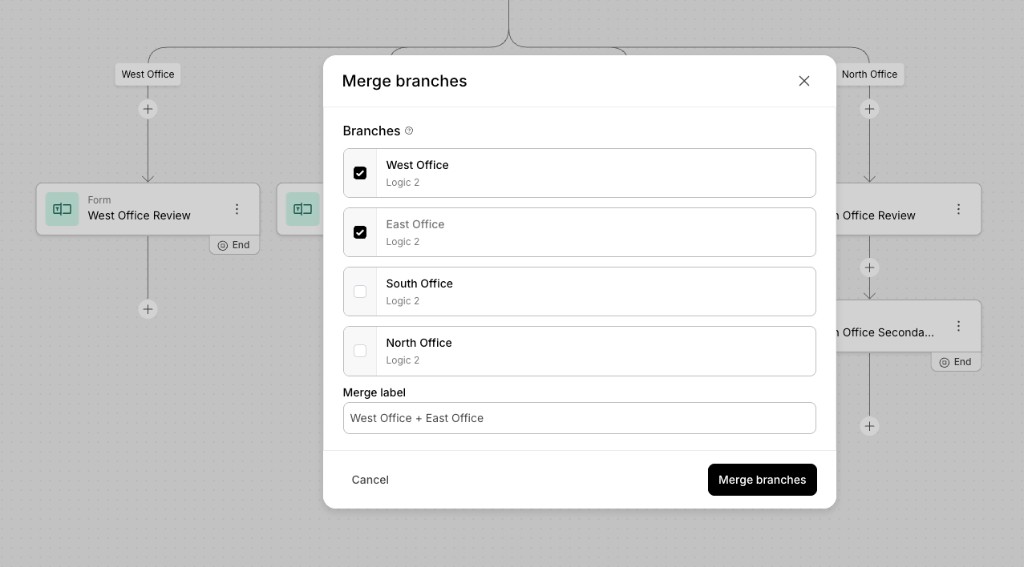This screenshot has width=1024, height=567.
Task: Click form icon of node behind dialog
Action: (302, 209)
